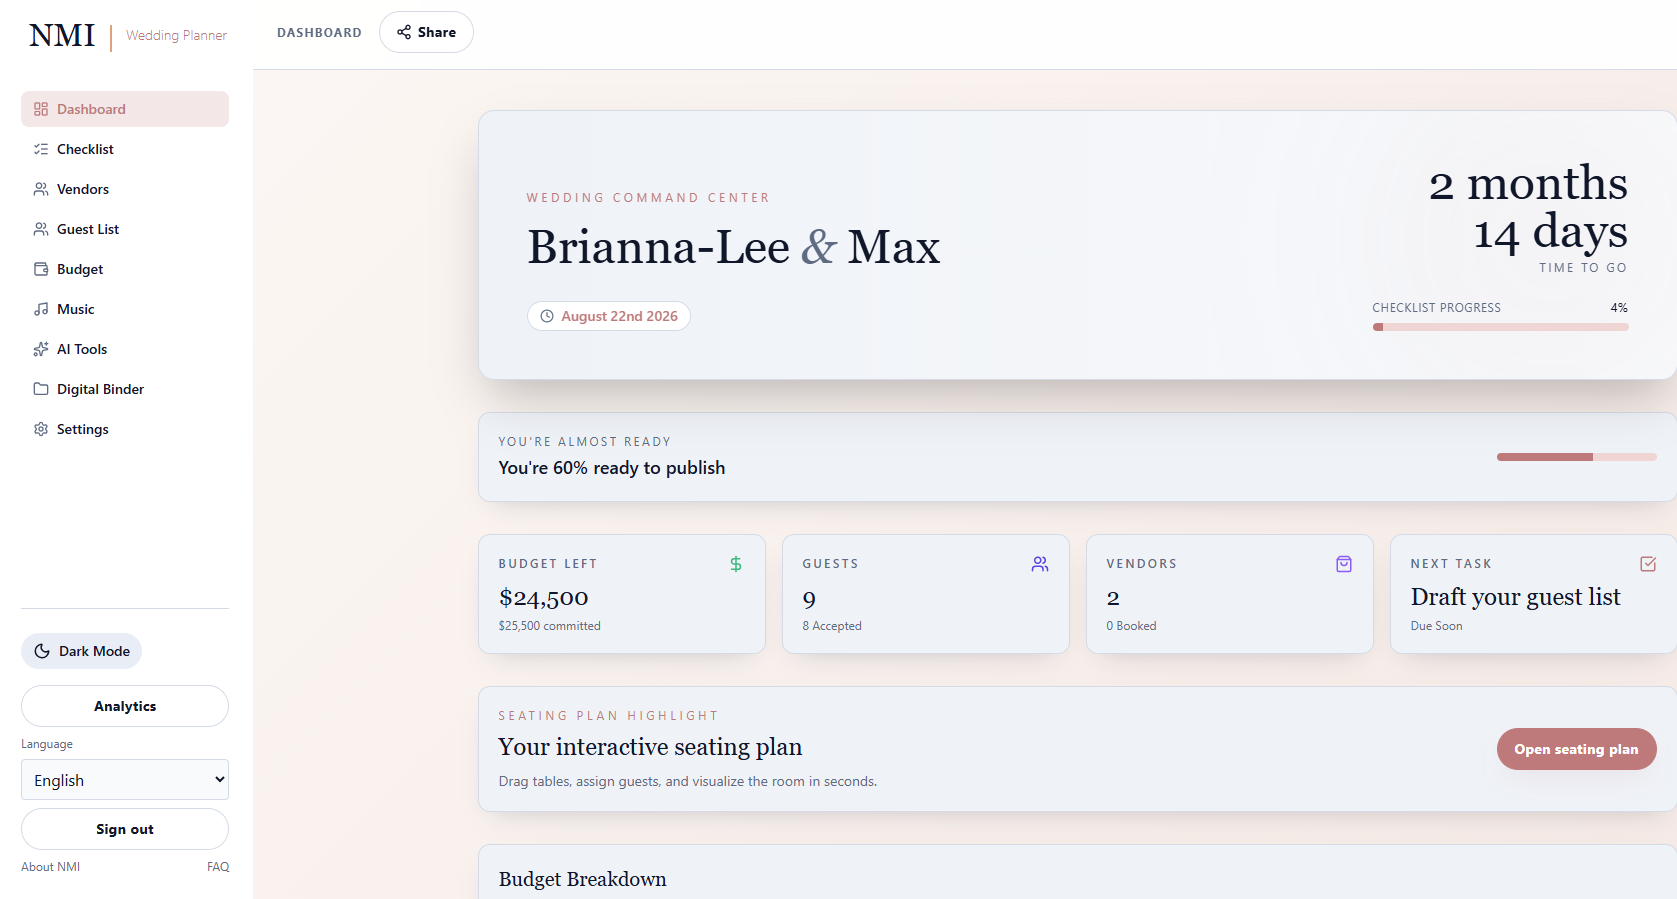Click the '0 Booked' text
Image resolution: width=1677 pixels, height=899 pixels.
[1131, 626]
